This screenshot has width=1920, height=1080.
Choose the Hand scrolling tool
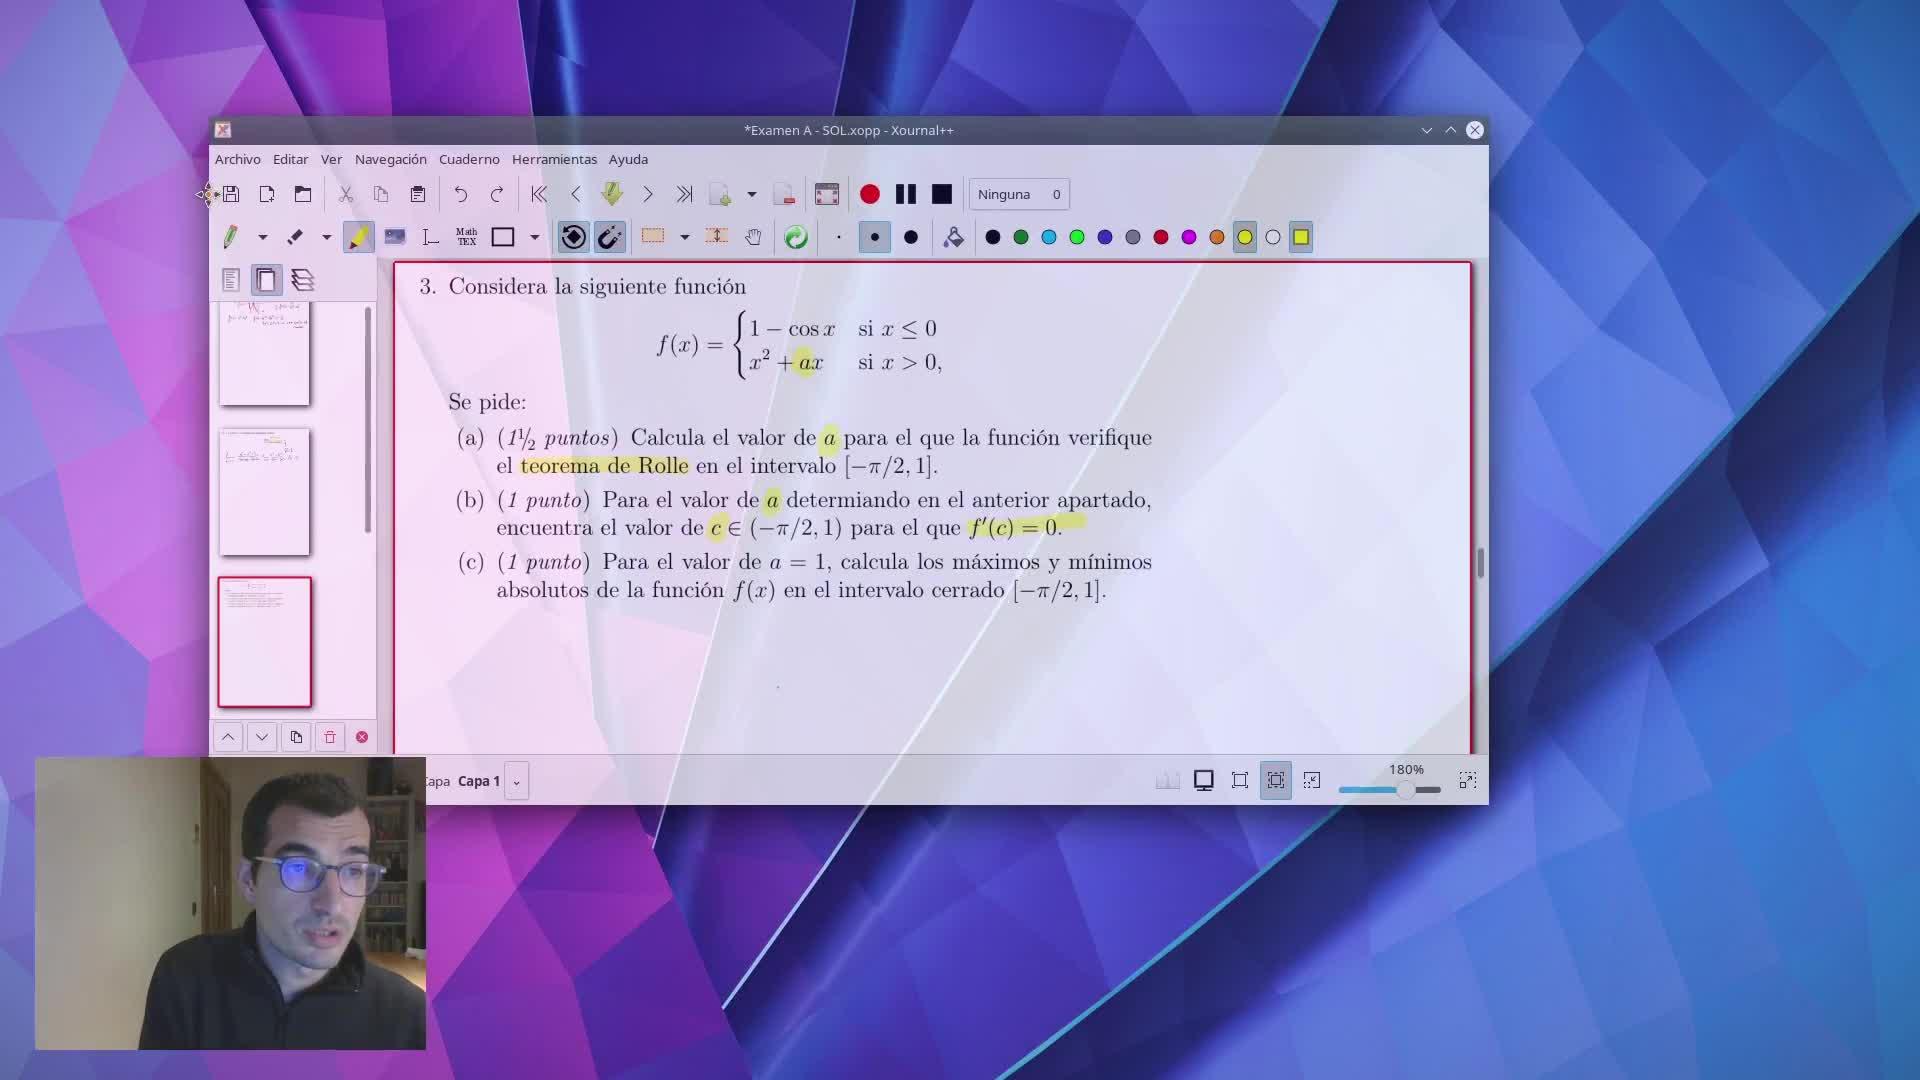point(753,237)
